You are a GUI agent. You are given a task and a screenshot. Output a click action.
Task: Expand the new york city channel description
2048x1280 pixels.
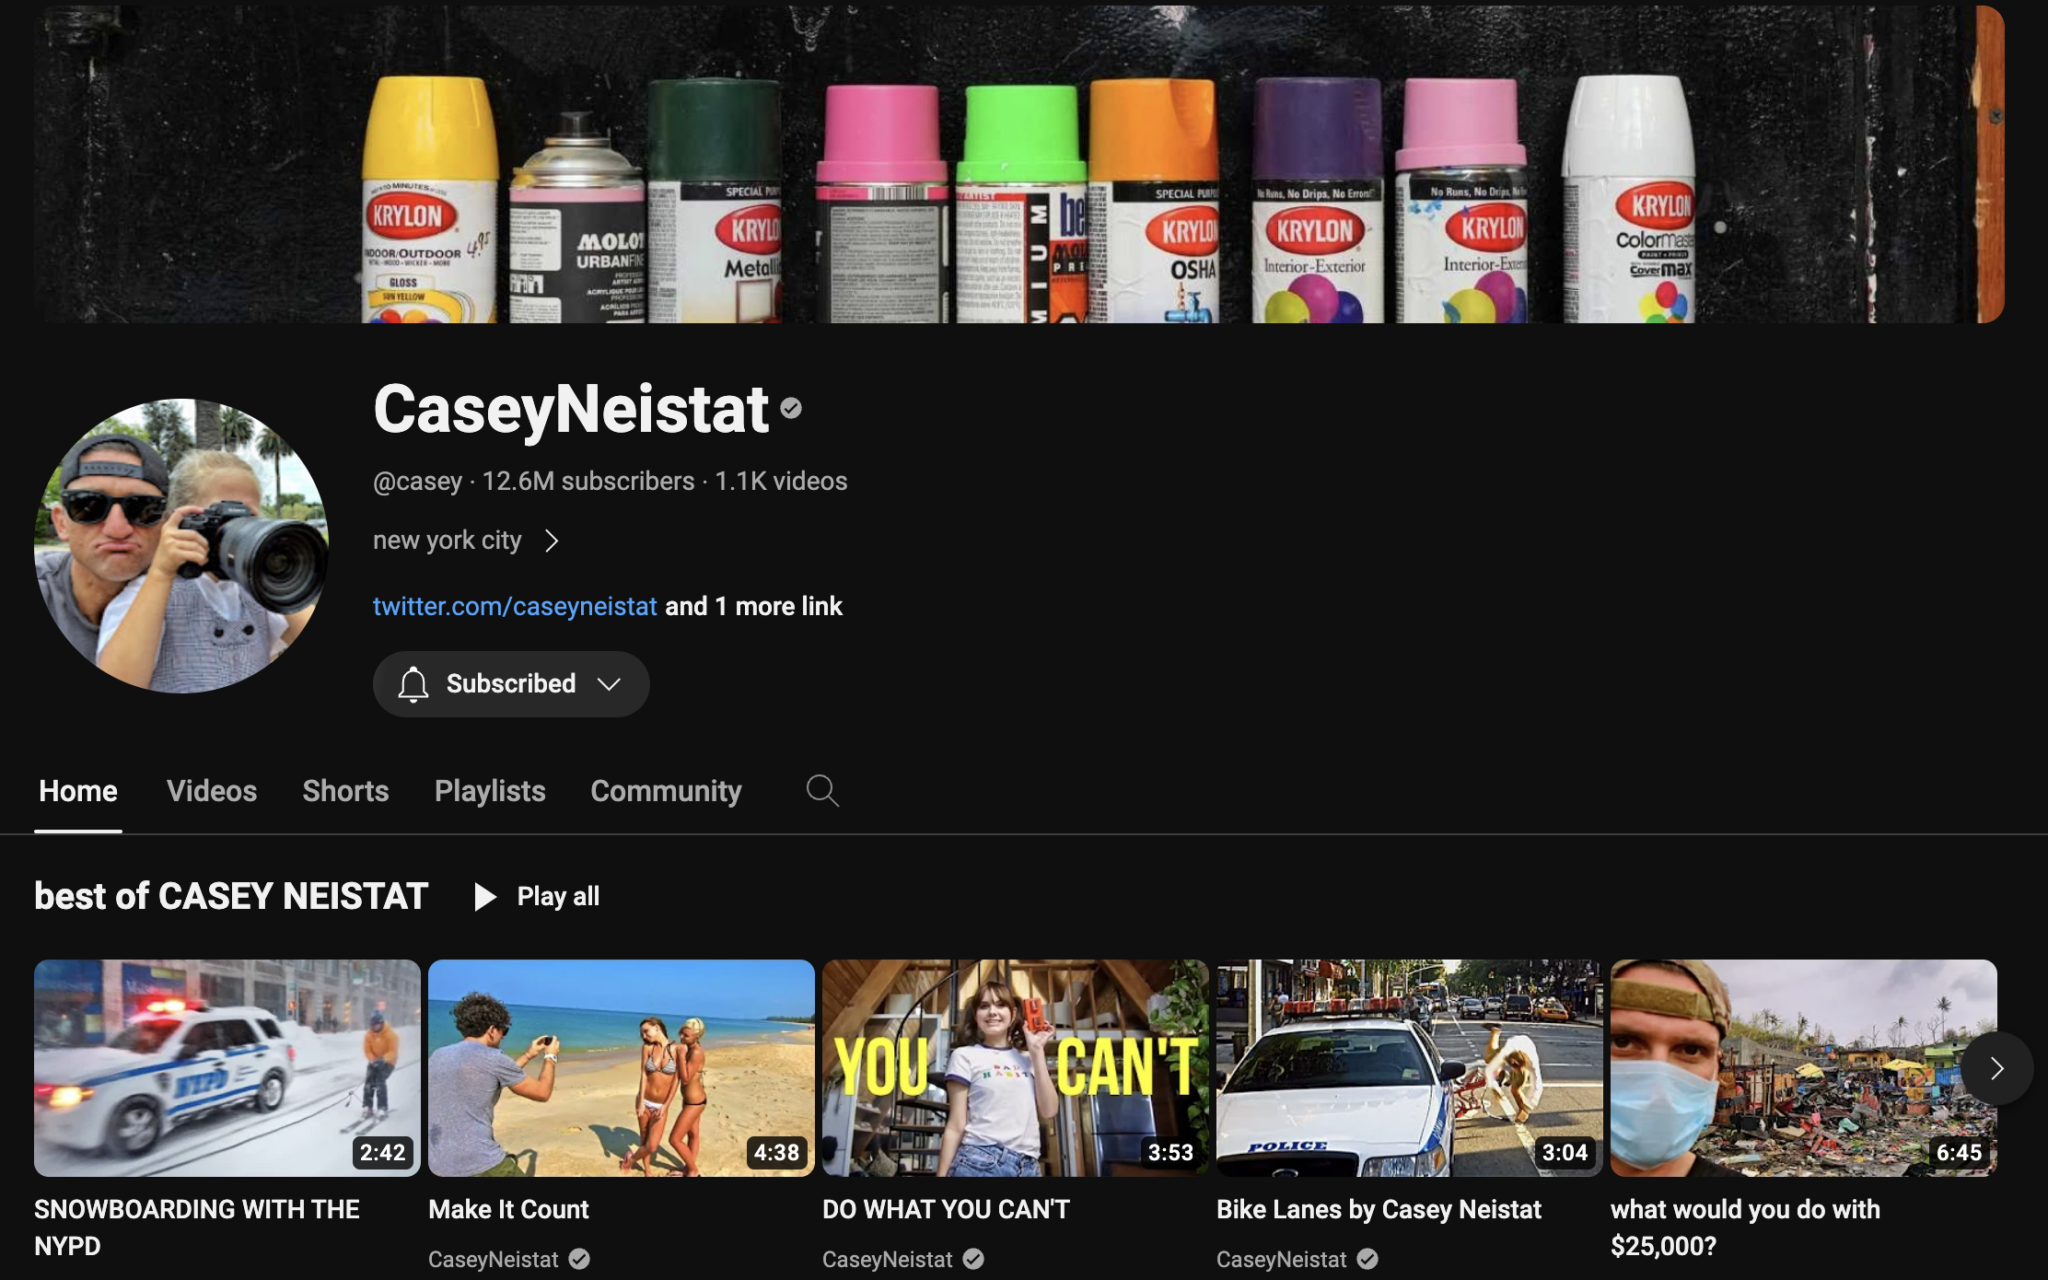(x=466, y=541)
